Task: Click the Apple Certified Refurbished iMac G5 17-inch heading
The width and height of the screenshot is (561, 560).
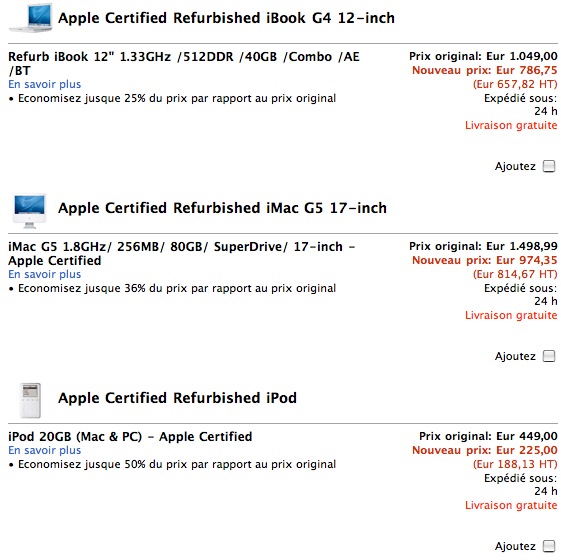Action: point(222,208)
